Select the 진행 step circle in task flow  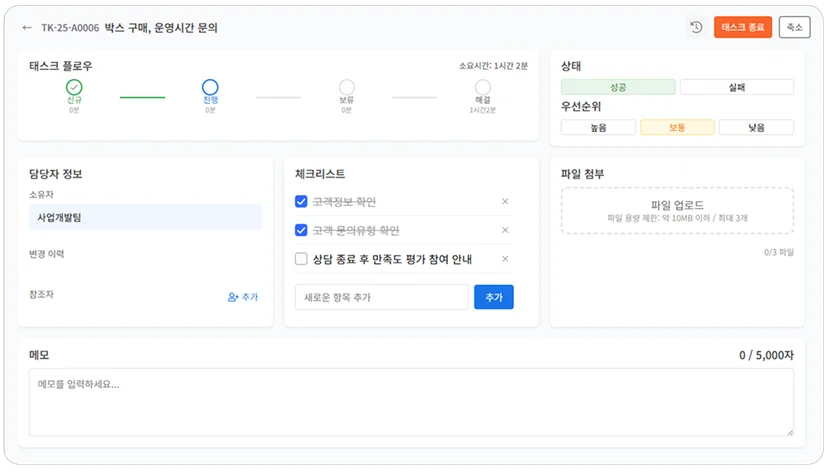(210, 87)
